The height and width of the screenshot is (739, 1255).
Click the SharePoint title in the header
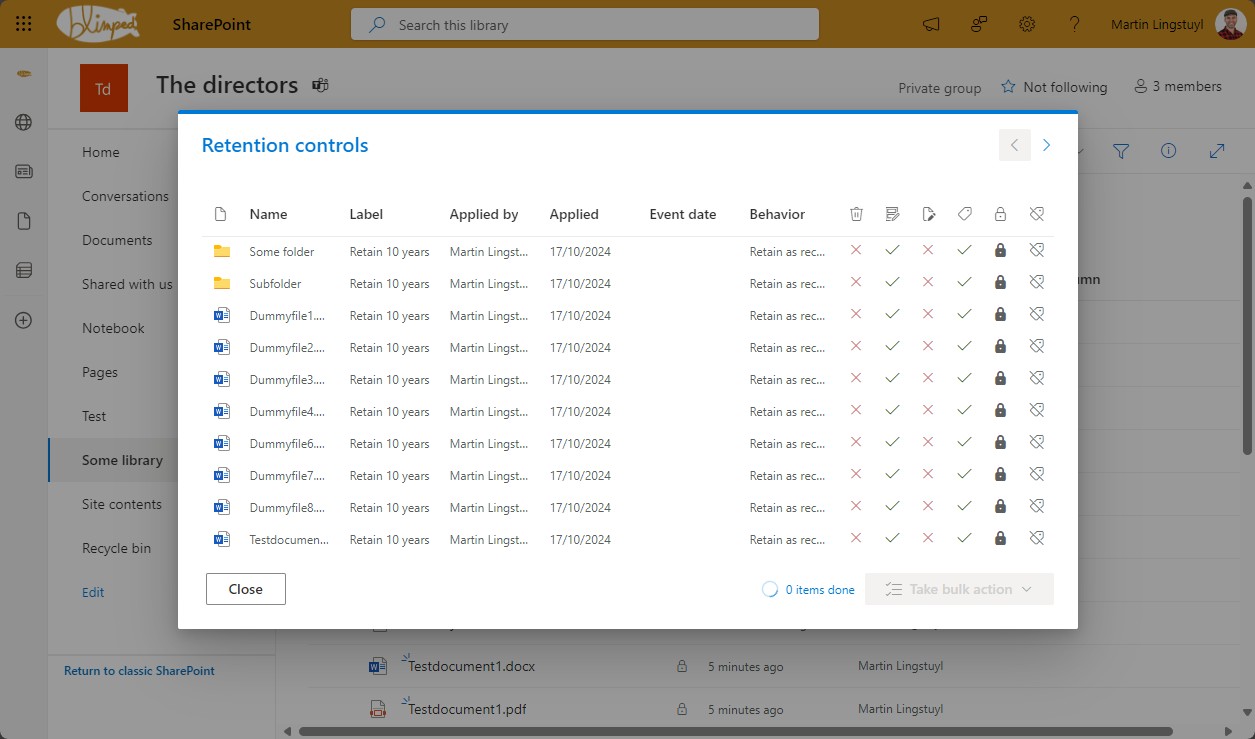click(x=212, y=24)
